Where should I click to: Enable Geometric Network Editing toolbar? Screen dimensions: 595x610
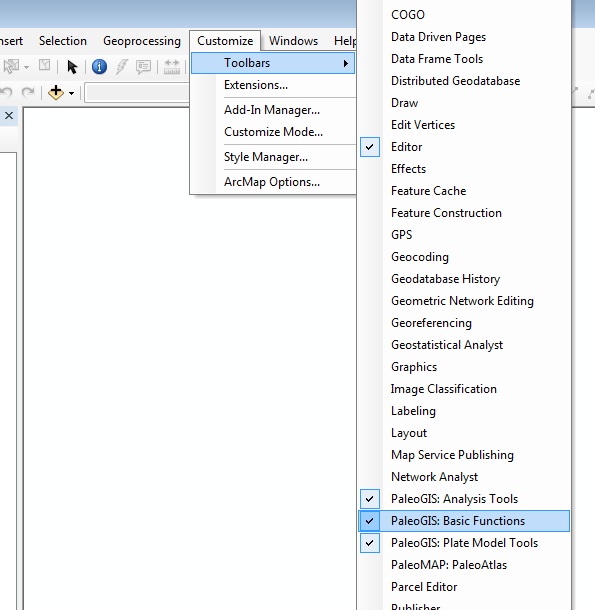click(464, 301)
